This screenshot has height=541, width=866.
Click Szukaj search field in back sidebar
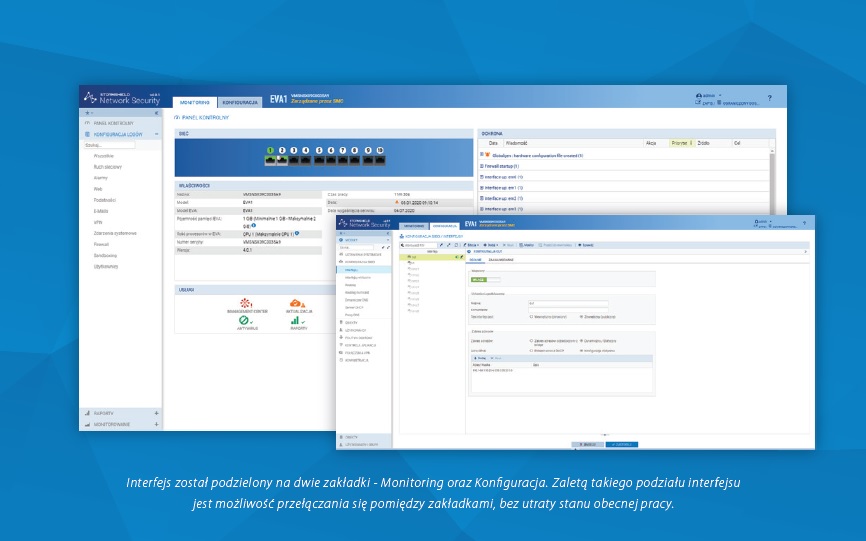[109, 145]
